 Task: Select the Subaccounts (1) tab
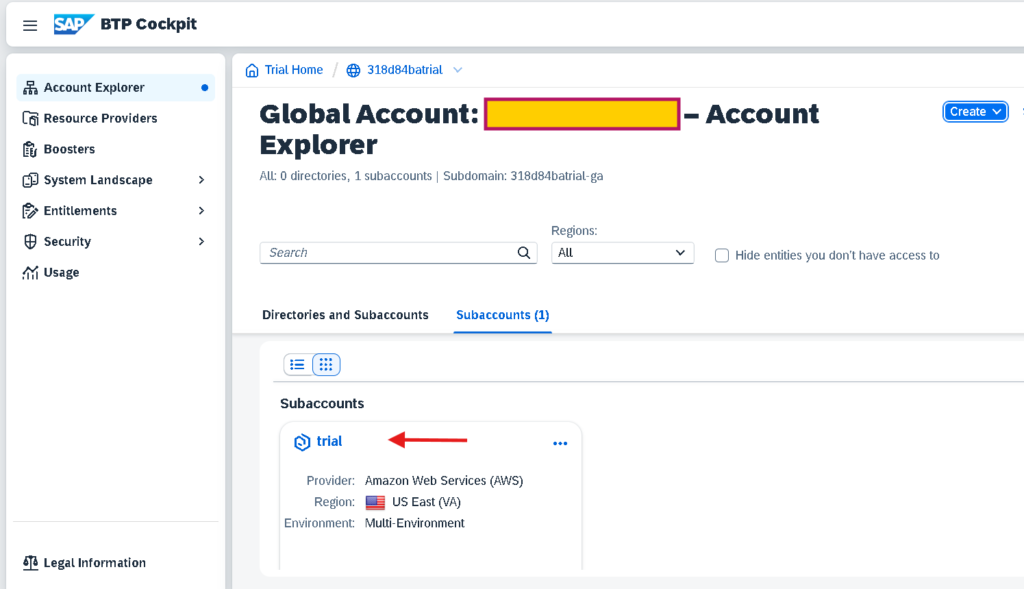pyautogui.click(x=502, y=315)
